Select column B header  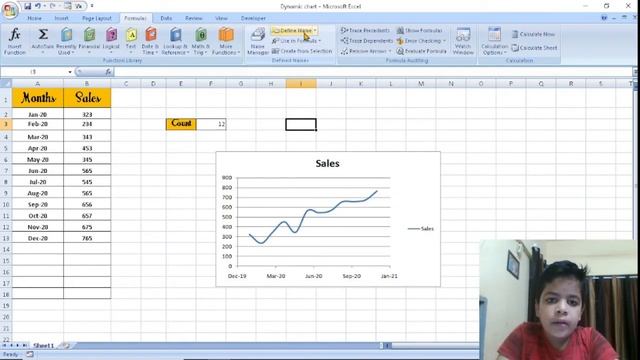pos(87,84)
